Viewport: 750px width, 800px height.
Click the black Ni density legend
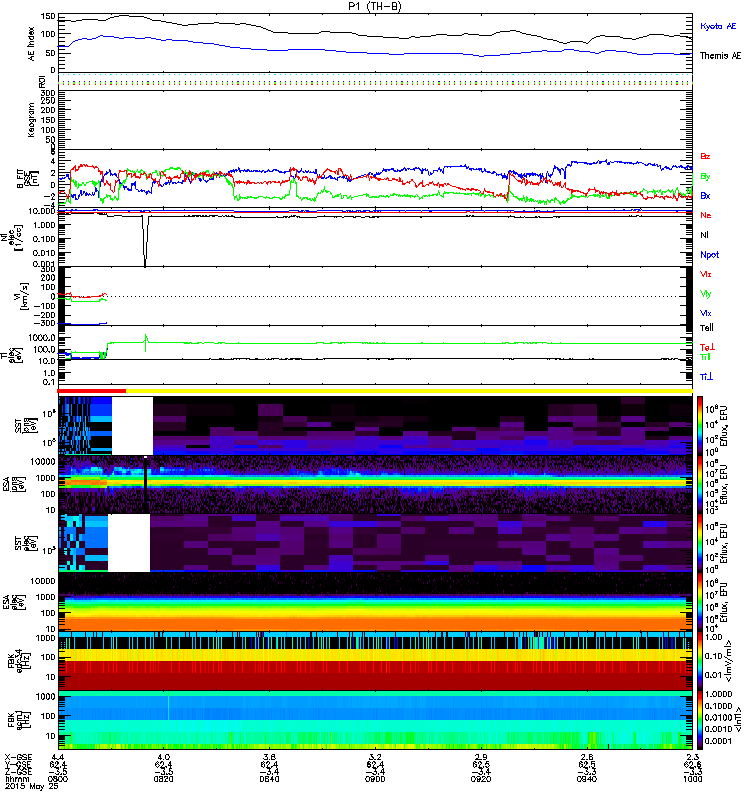point(704,235)
